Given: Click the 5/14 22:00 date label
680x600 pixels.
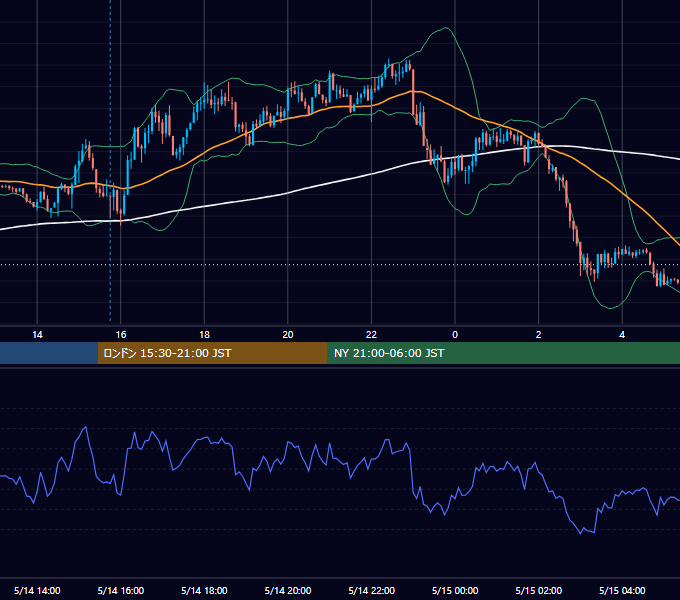Looking at the screenshot, I should (372, 590).
